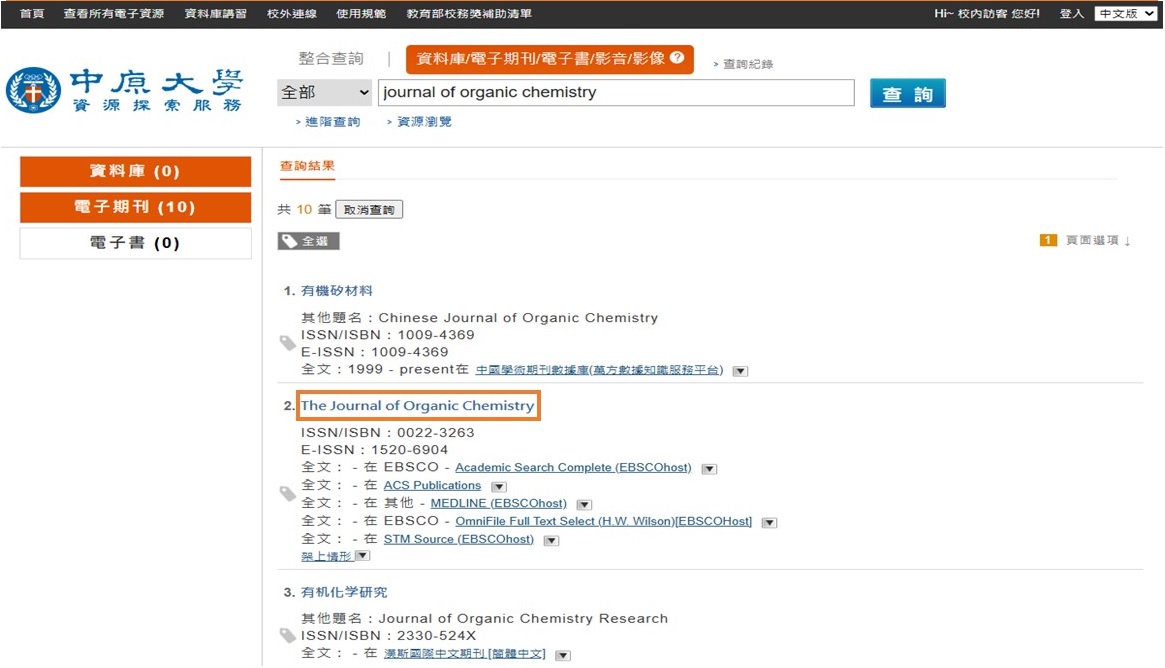This screenshot has height=668, width=1165.
Task: Open 查看所有電子資源 menu item
Action: coord(114,13)
